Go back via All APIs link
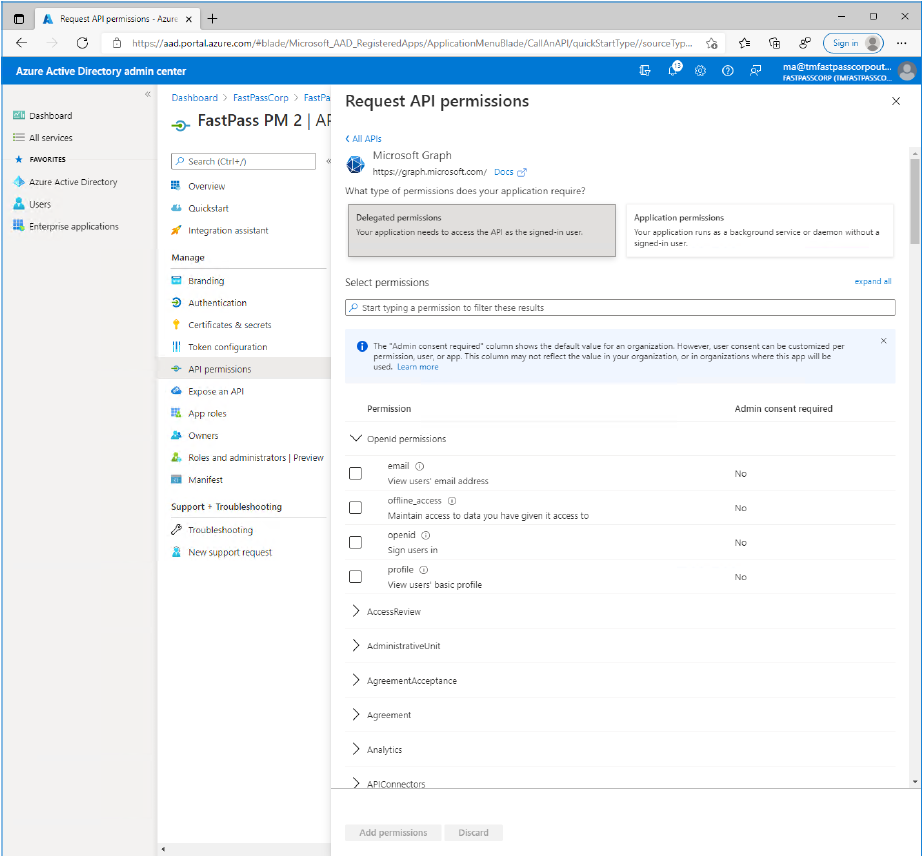The width and height of the screenshot is (922, 858). (364, 139)
